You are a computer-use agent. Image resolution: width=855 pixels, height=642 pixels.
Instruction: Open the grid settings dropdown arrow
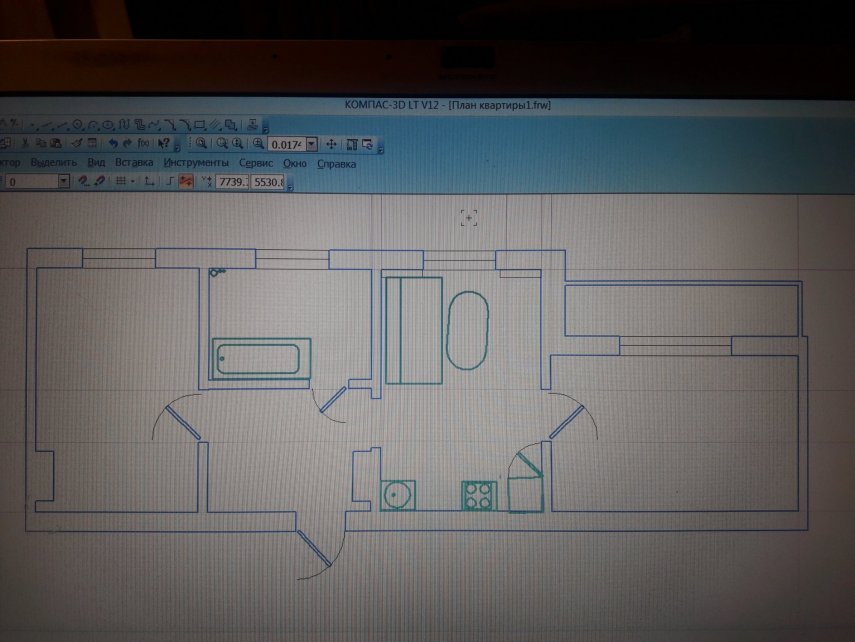pyautogui.click(x=134, y=181)
